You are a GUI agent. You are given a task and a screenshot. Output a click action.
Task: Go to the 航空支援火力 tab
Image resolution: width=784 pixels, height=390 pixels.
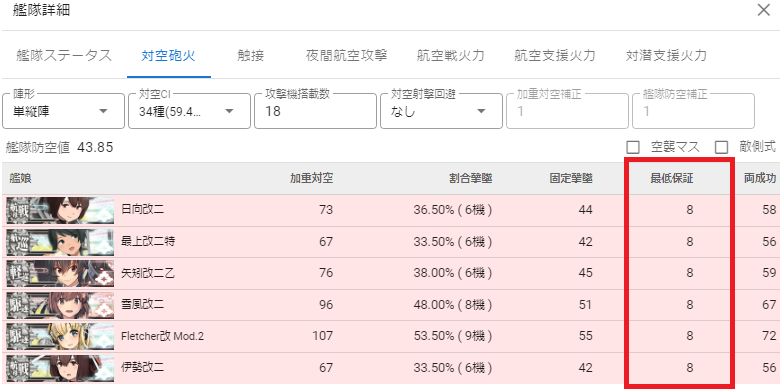point(554,56)
